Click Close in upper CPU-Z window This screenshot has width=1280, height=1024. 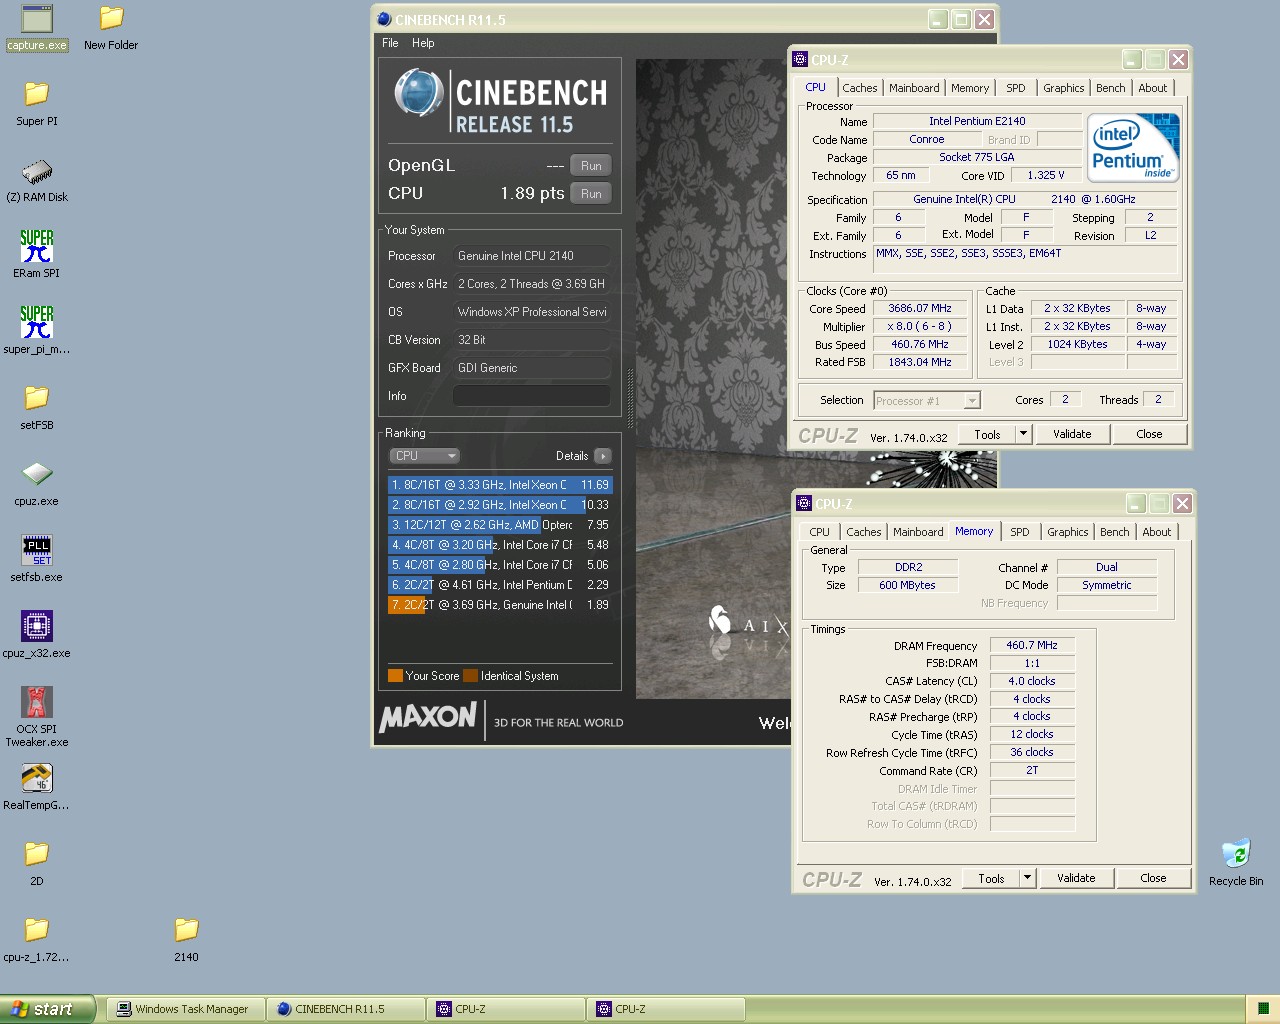(x=1149, y=434)
